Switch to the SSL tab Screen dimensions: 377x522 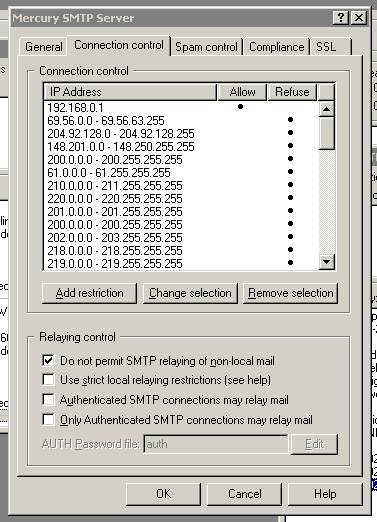[331, 47]
